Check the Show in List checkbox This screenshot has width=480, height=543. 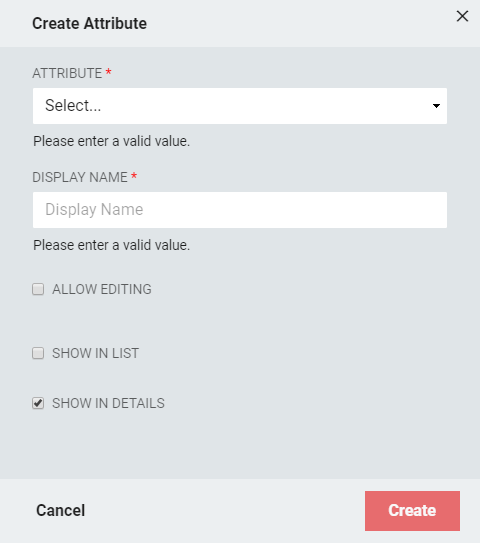click(x=38, y=353)
